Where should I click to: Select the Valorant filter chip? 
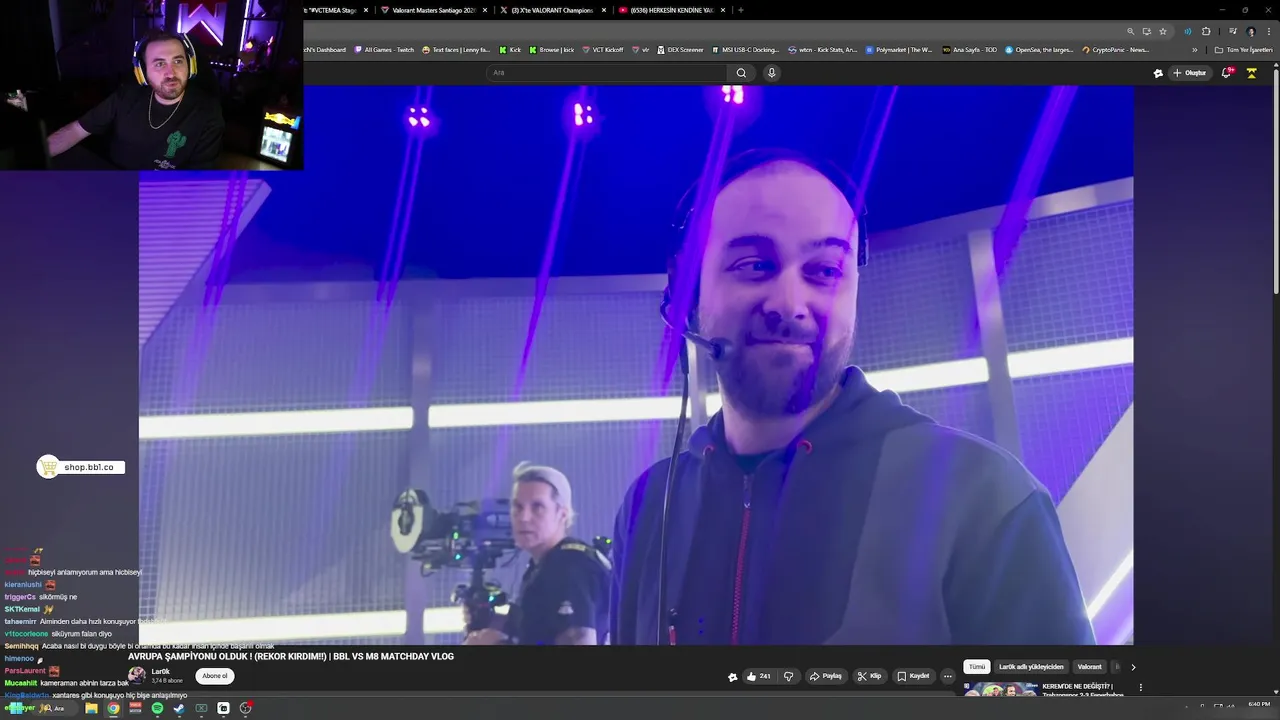pyautogui.click(x=1089, y=667)
